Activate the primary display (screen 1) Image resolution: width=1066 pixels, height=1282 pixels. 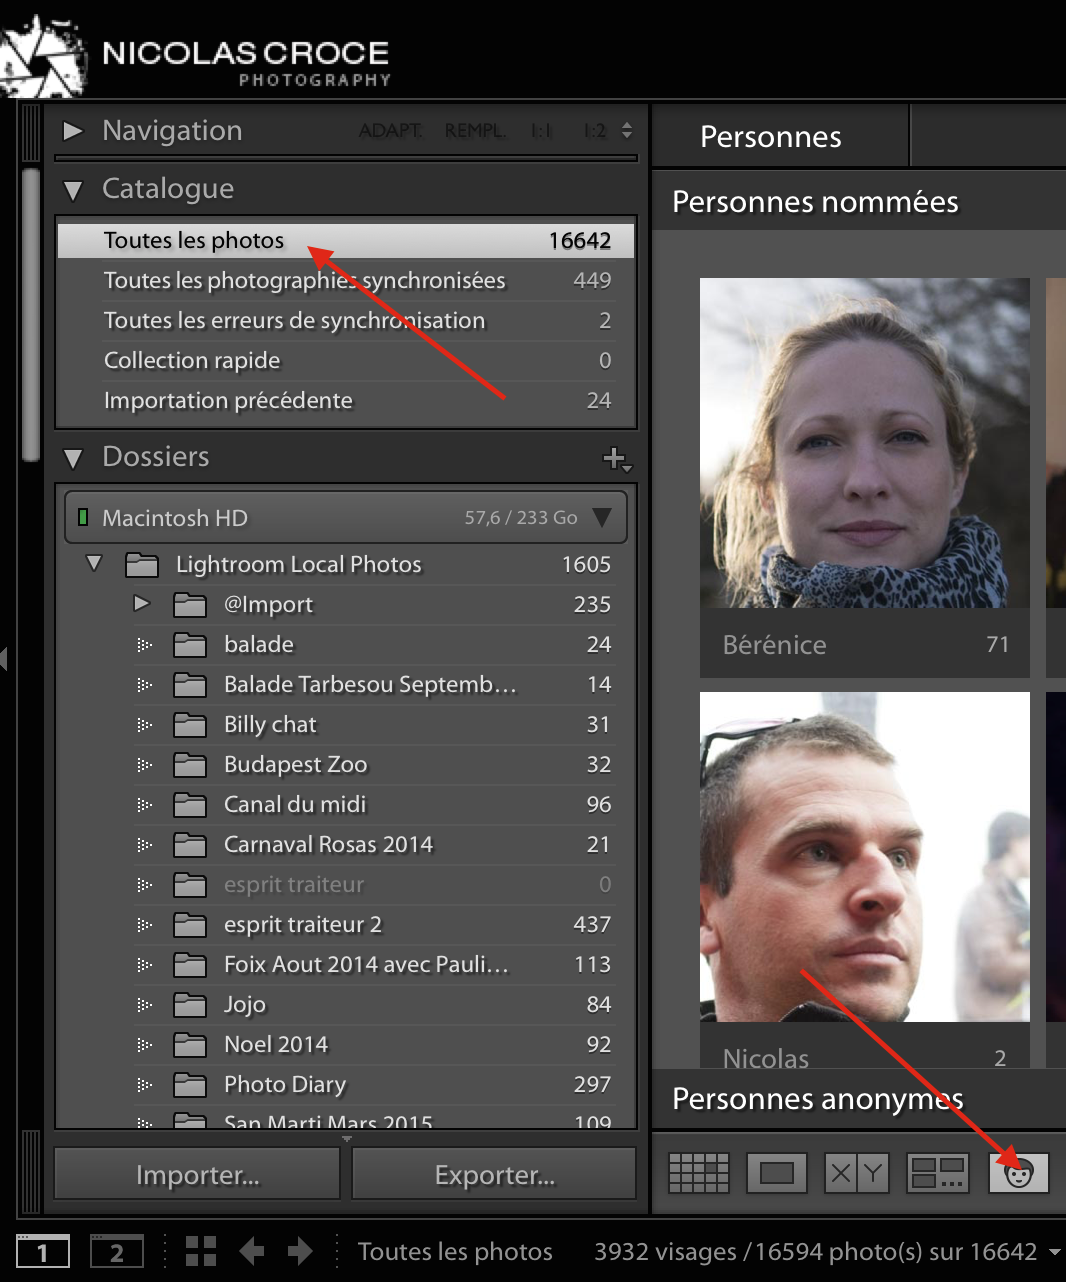[43, 1250]
